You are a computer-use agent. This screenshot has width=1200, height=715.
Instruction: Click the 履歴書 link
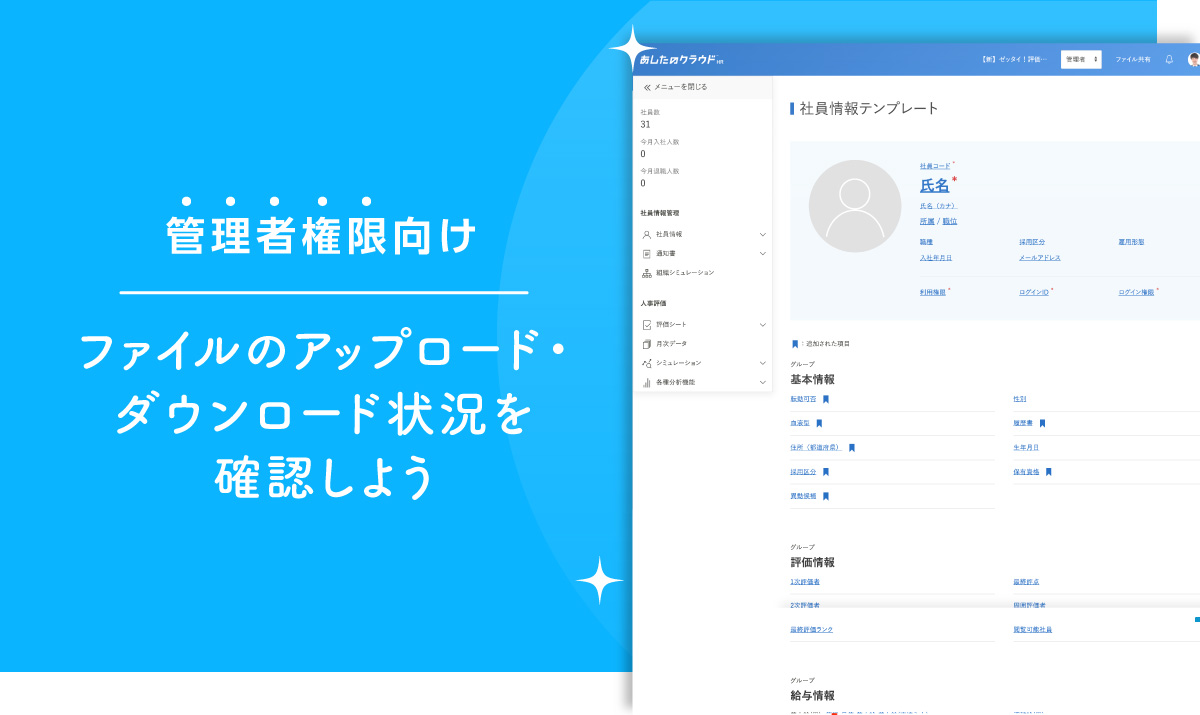(1023, 423)
